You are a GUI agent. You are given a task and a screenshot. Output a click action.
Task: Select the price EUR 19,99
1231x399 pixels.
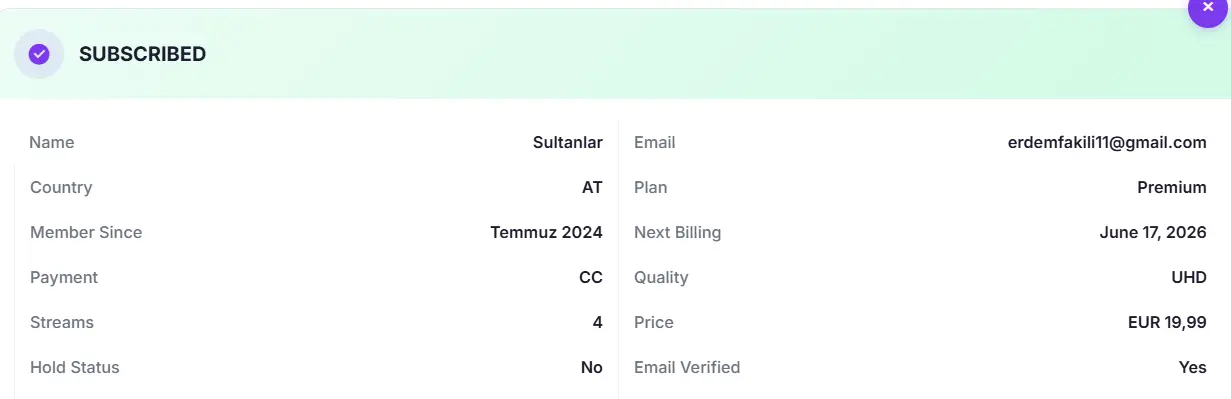pos(1167,322)
